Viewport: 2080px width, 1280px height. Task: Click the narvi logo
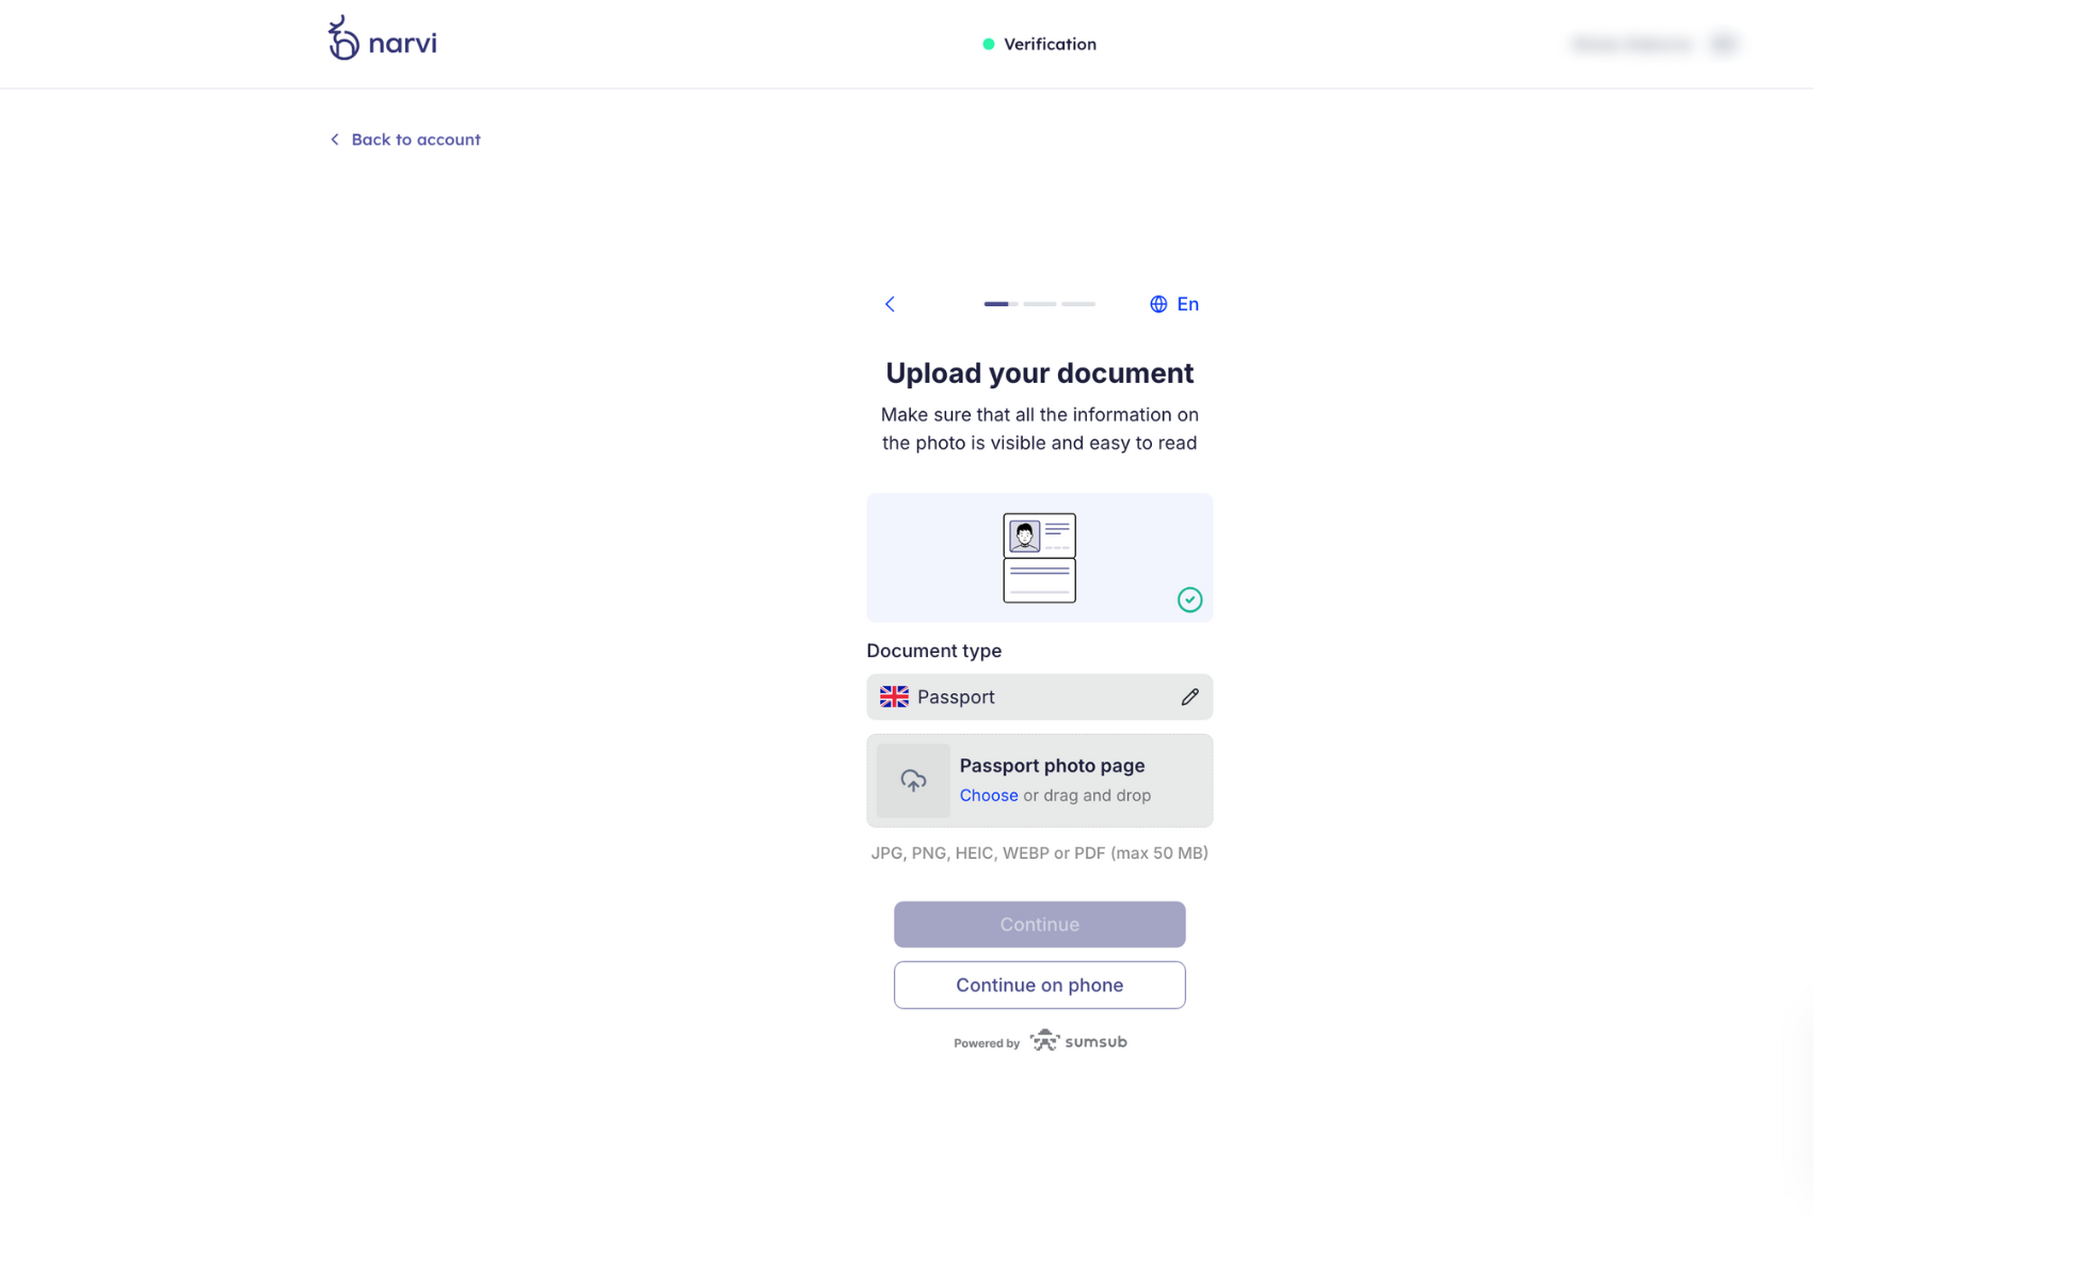382,38
